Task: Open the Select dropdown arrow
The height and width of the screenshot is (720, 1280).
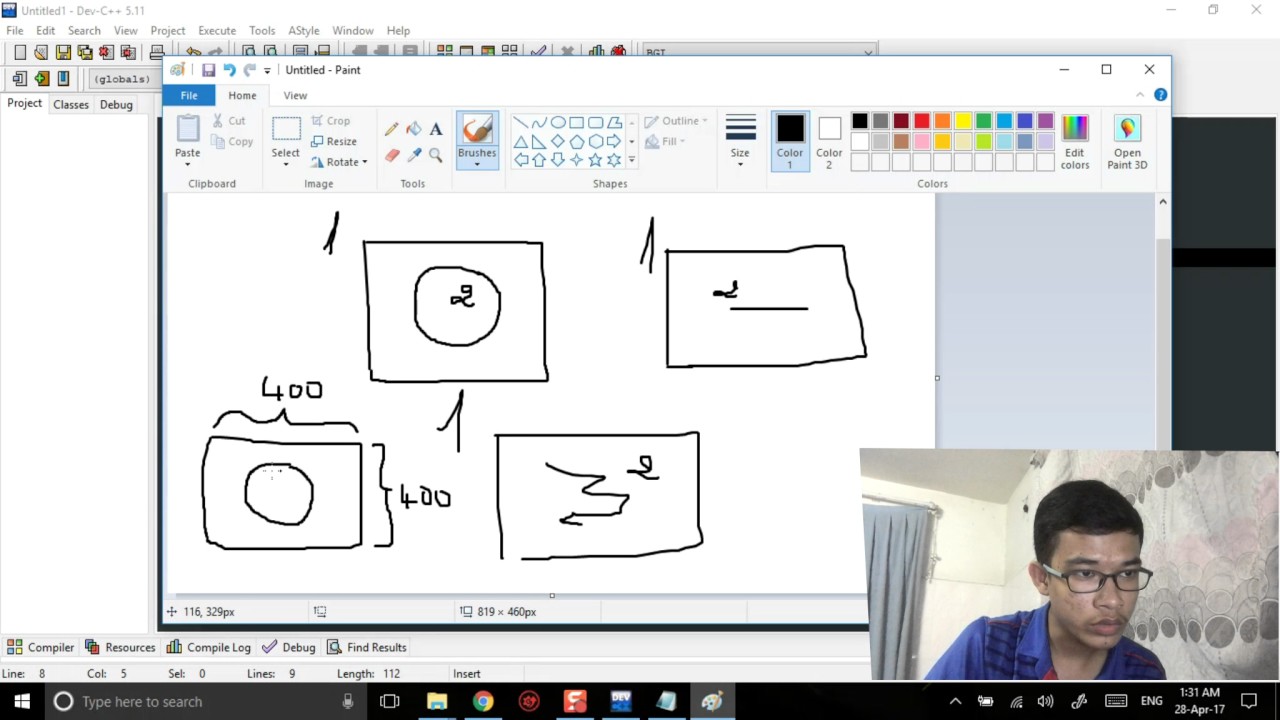Action: 286,165
